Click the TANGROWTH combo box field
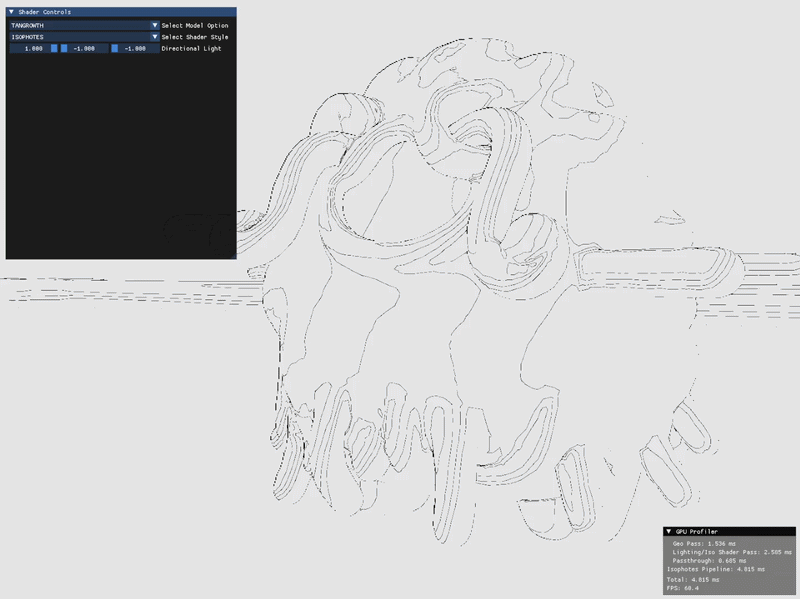This screenshot has height=599, width=800. [84, 25]
